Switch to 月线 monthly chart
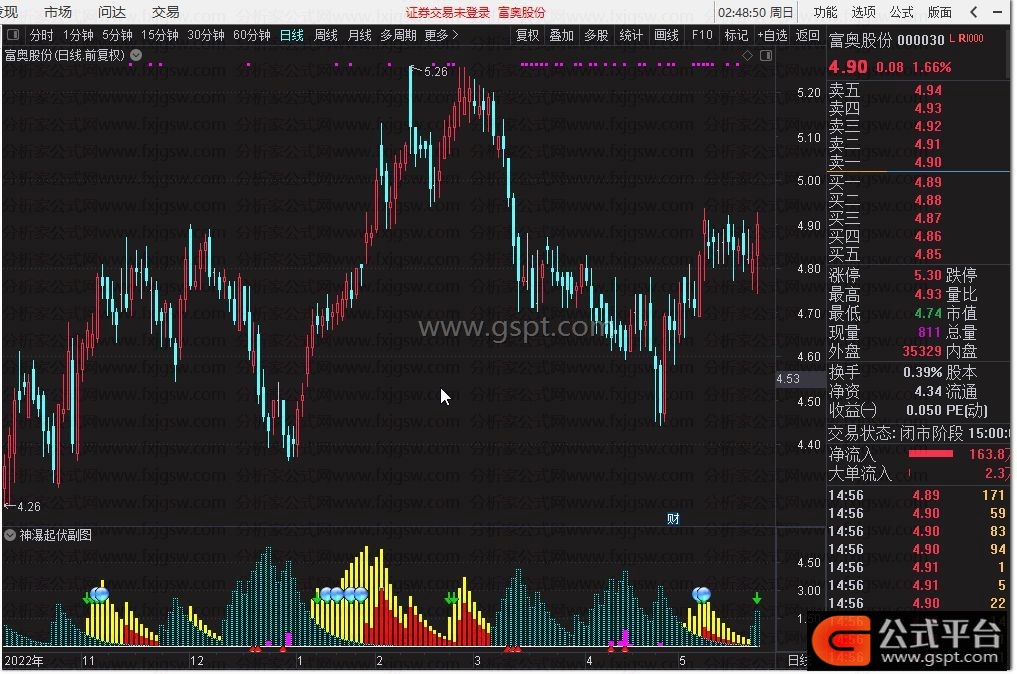Viewport: 1017px width, 674px height. [x=359, y=35]
